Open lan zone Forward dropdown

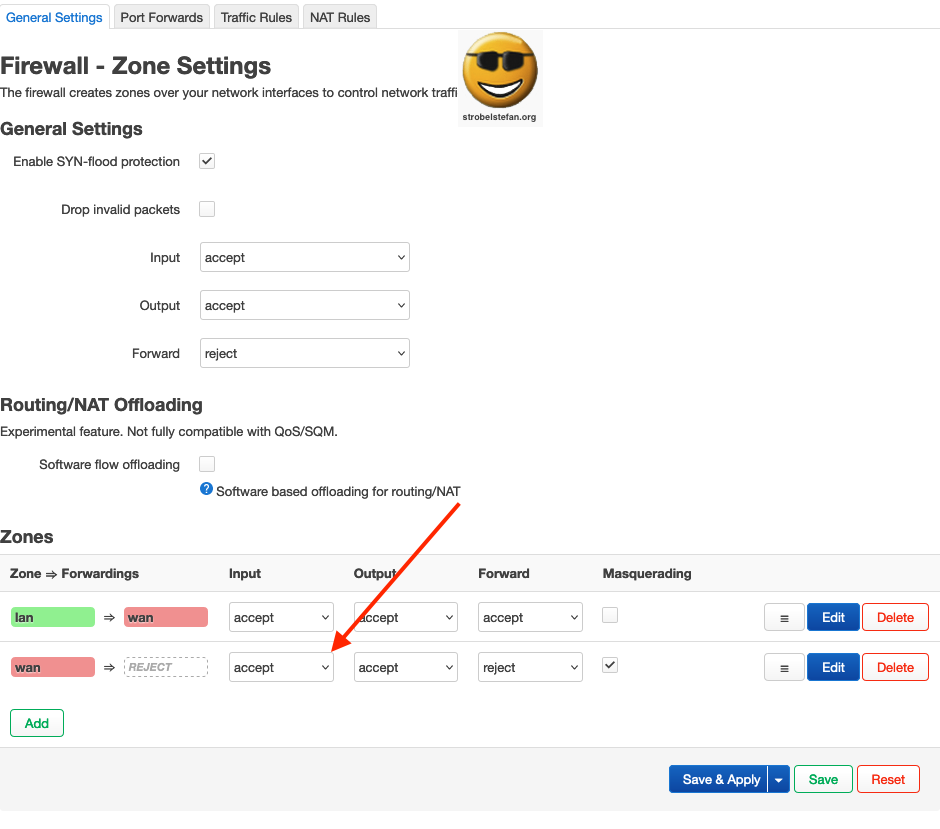point(530,618)
